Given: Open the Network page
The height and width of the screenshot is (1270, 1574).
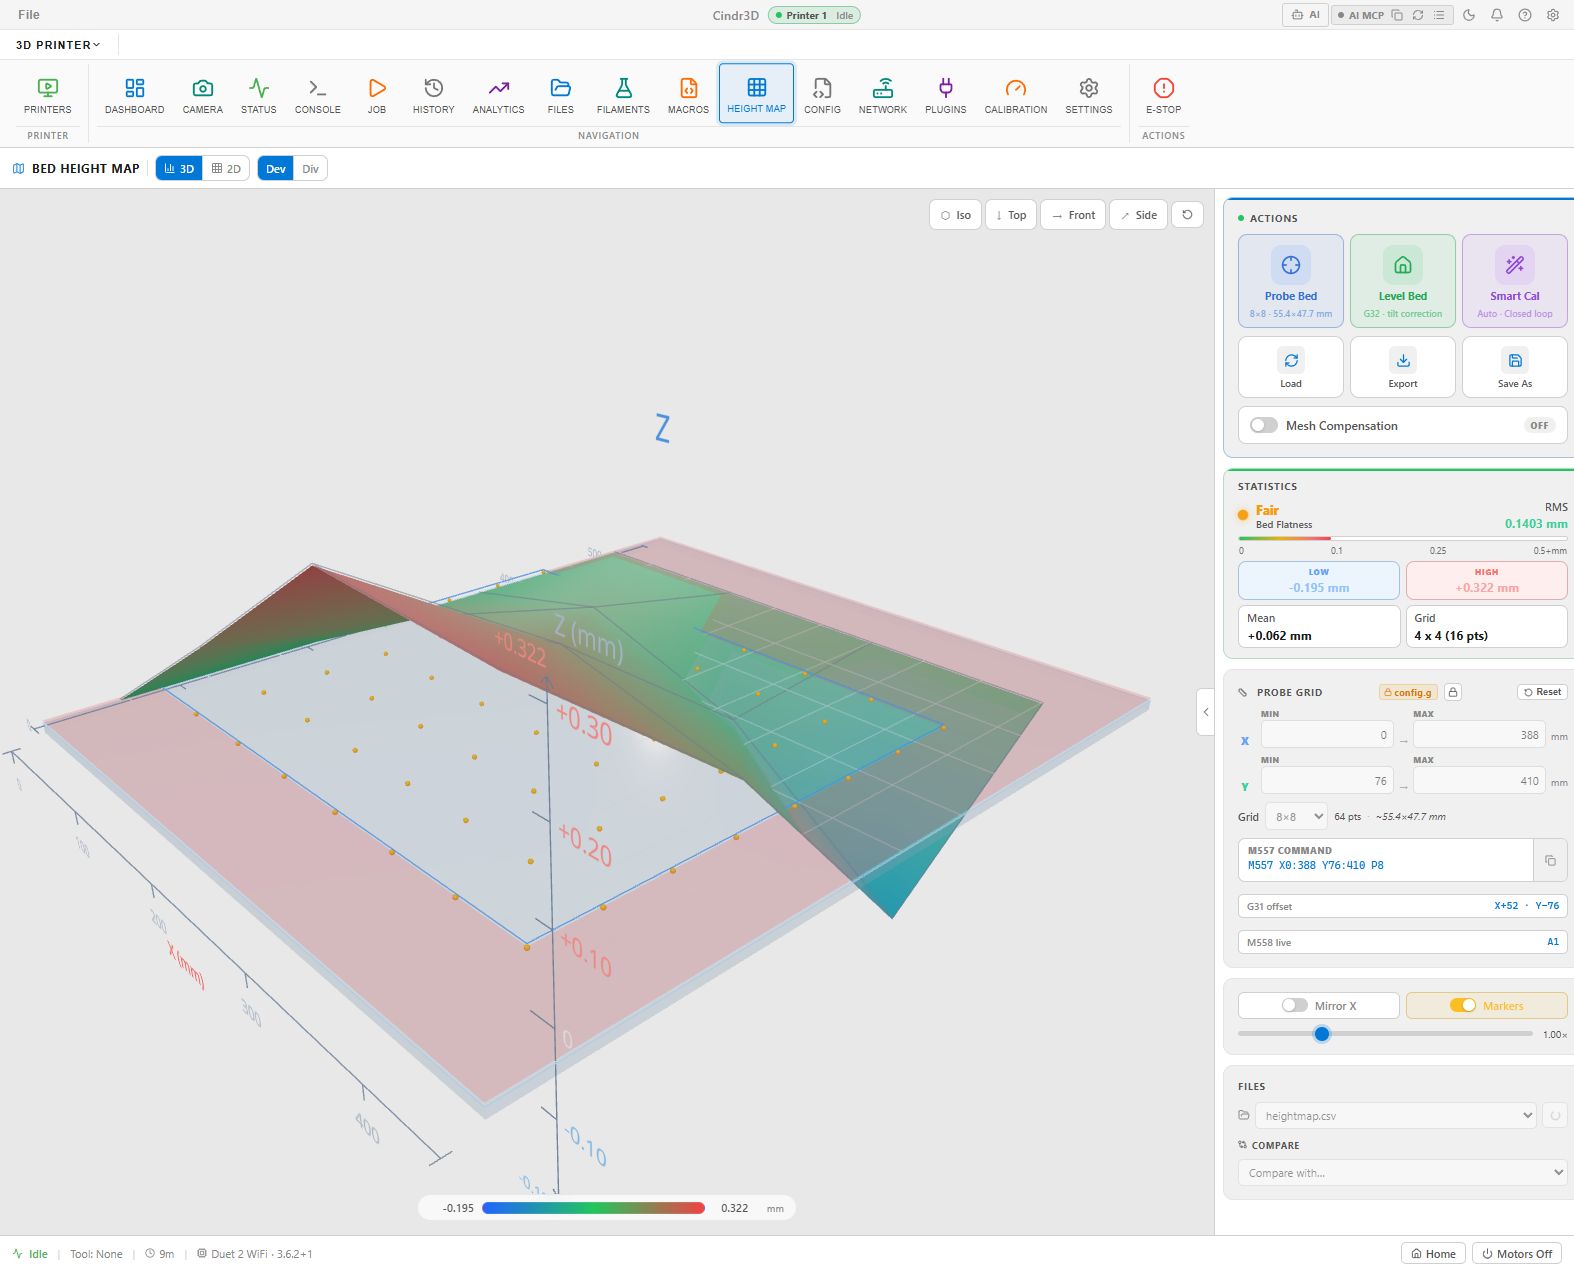Looking at the screenshot, I should coord(883,96).
